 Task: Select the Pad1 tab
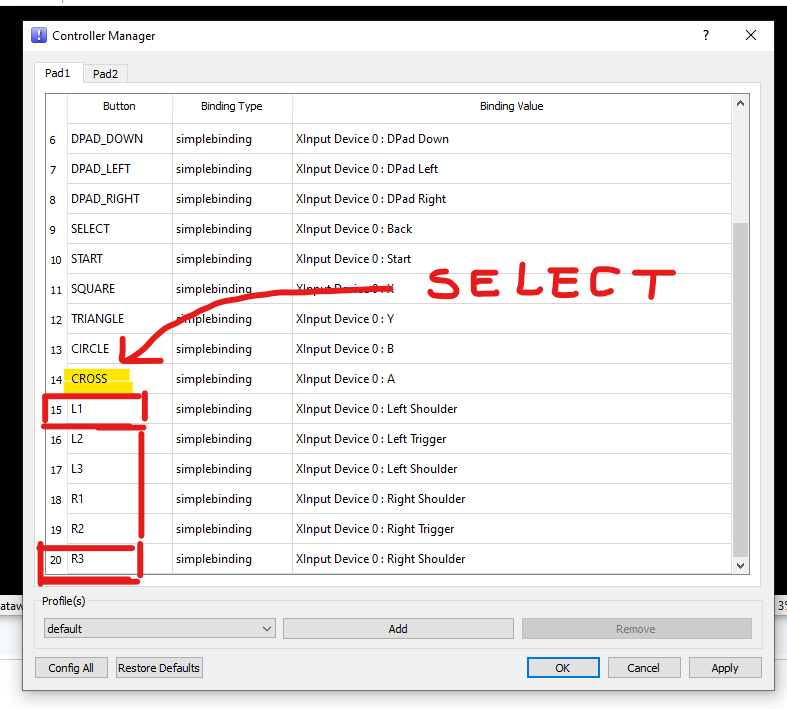[x=58, y=73]
